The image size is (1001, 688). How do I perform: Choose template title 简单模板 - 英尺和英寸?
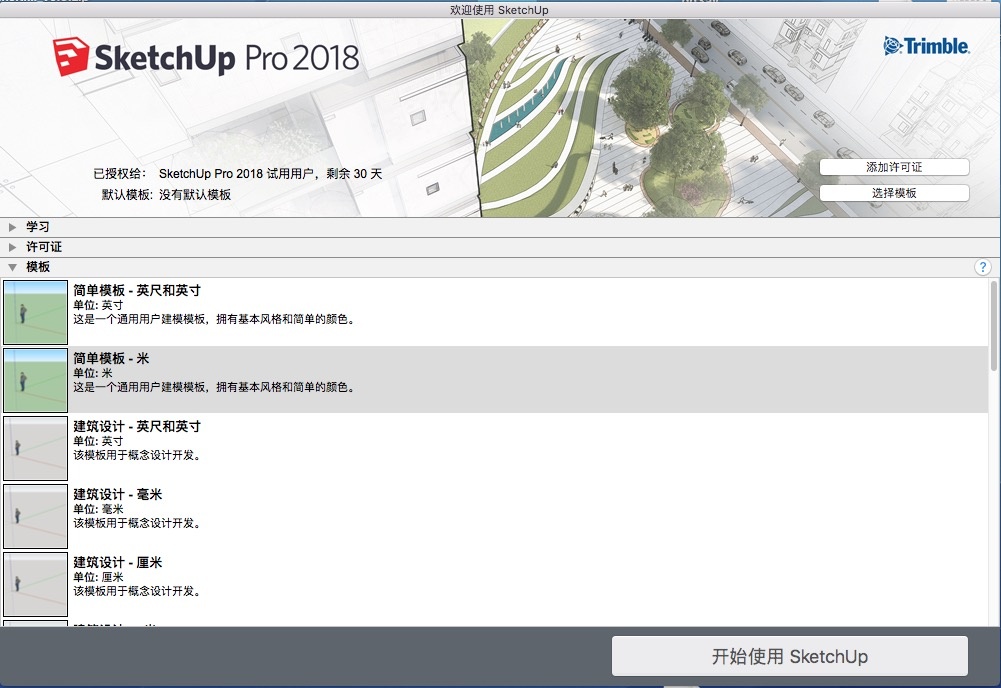(137, 290)
